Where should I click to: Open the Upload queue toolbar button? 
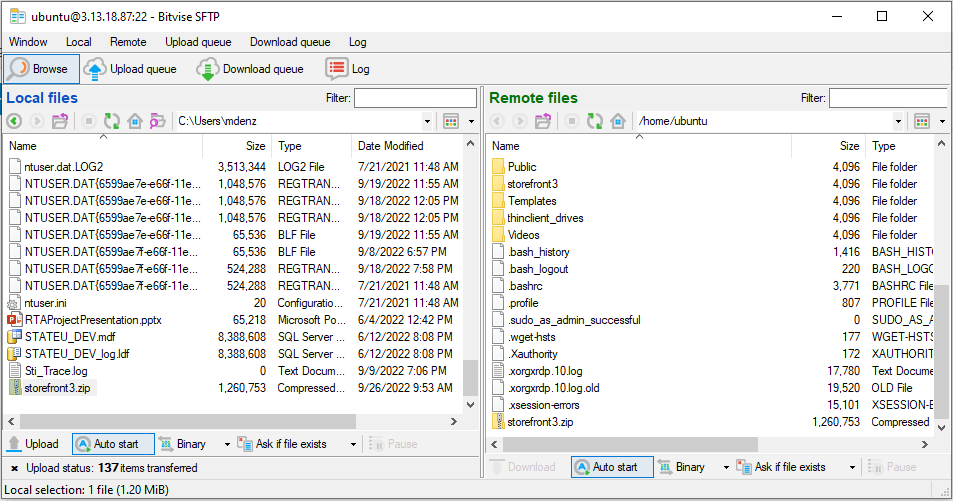[x=129, y=69]
